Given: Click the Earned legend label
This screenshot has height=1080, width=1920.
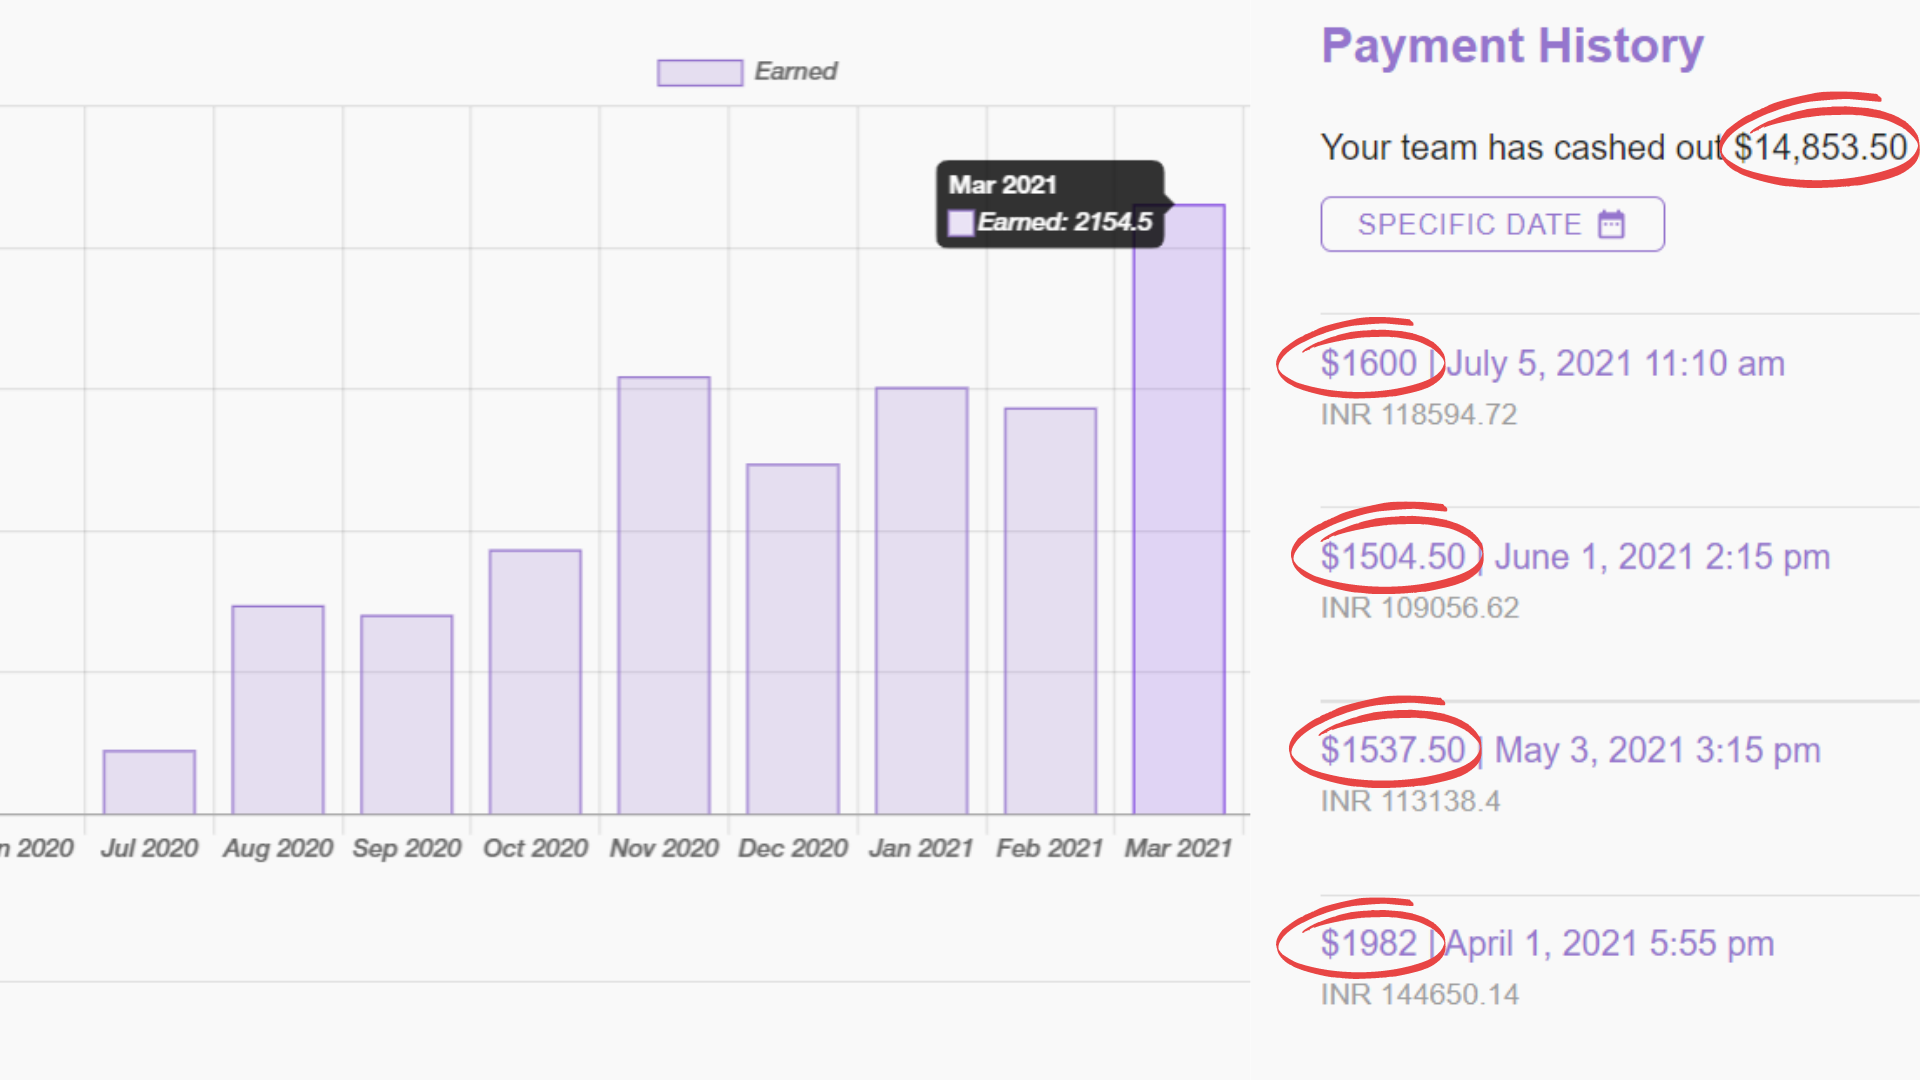Looking at the screenshot, I should (x=795, y=72).
